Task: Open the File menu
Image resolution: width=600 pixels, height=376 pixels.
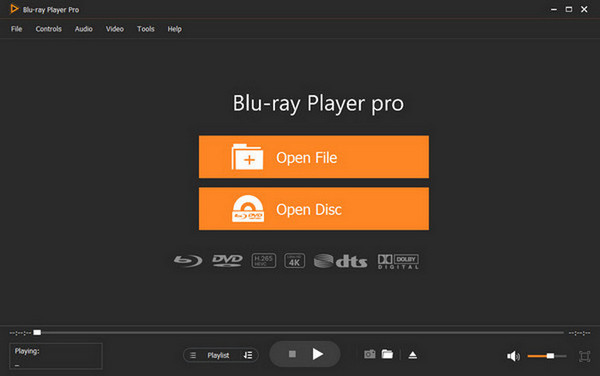Action: pyautogui.click(x=16, y=29)
